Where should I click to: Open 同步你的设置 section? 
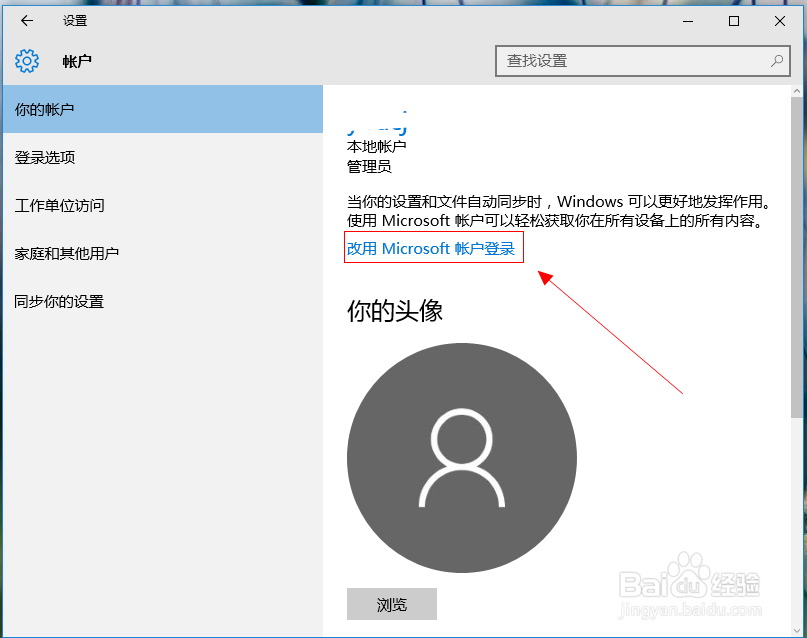click(x=163, y=301)
